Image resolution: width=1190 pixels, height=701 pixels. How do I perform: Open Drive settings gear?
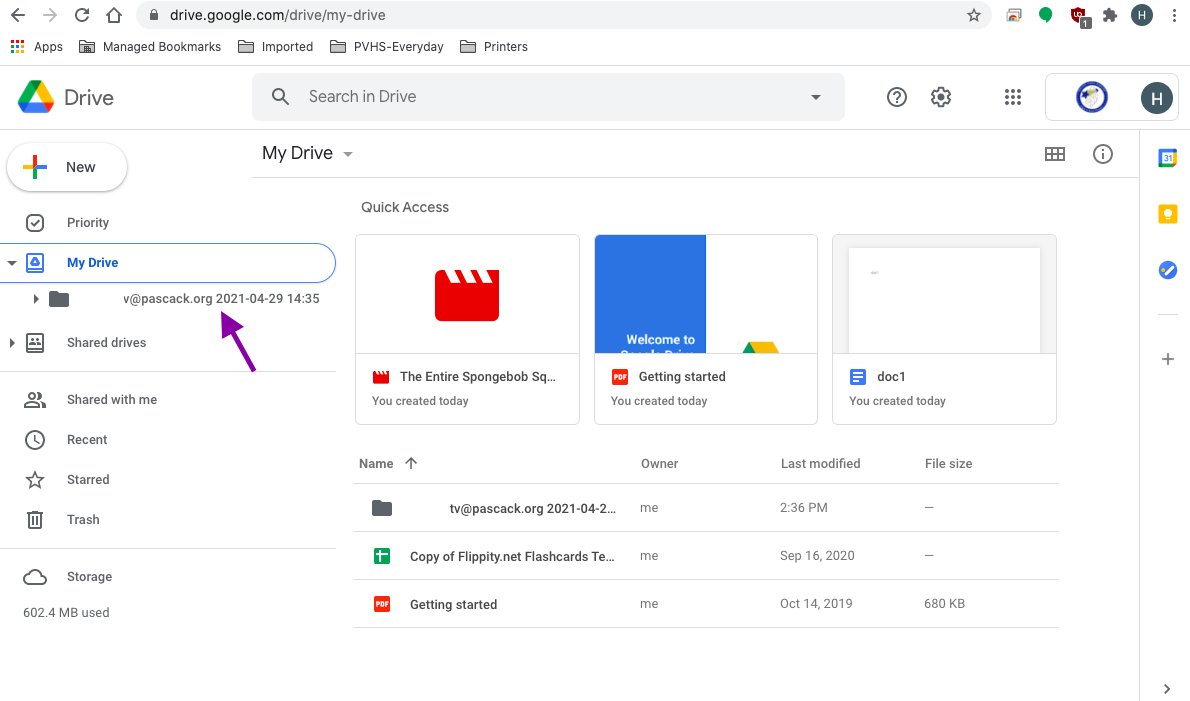click(941, 97)
